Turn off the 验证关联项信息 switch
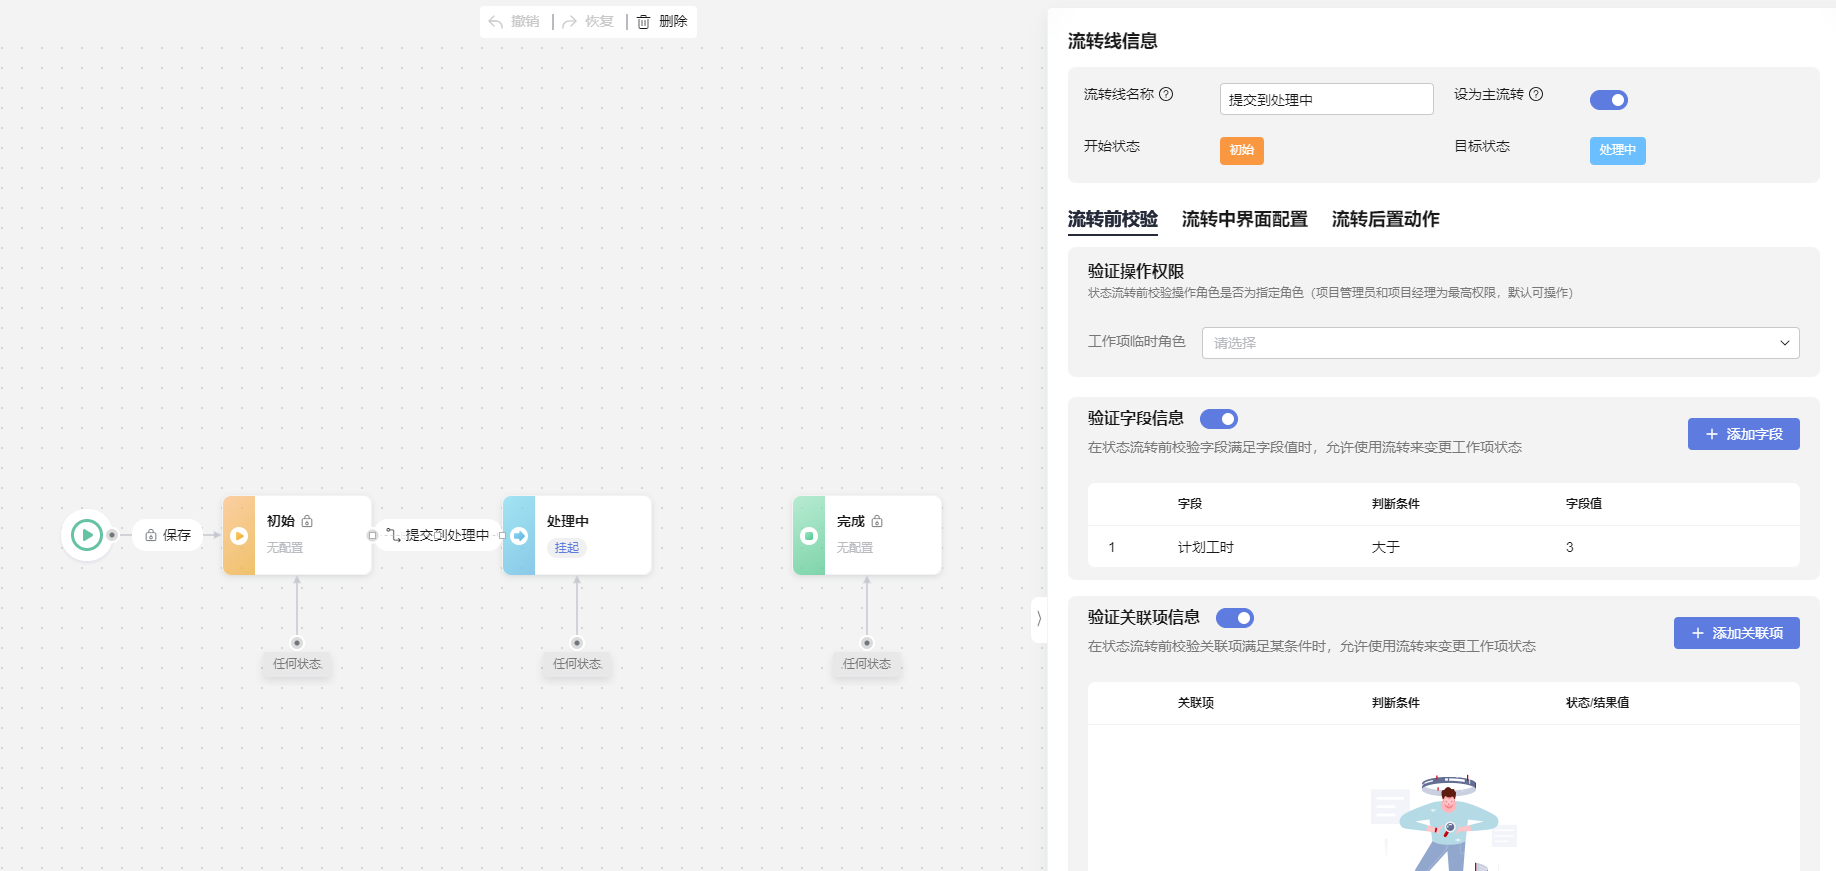The width and height of the screenshot is (1836, 871). tap(1235, 618)
